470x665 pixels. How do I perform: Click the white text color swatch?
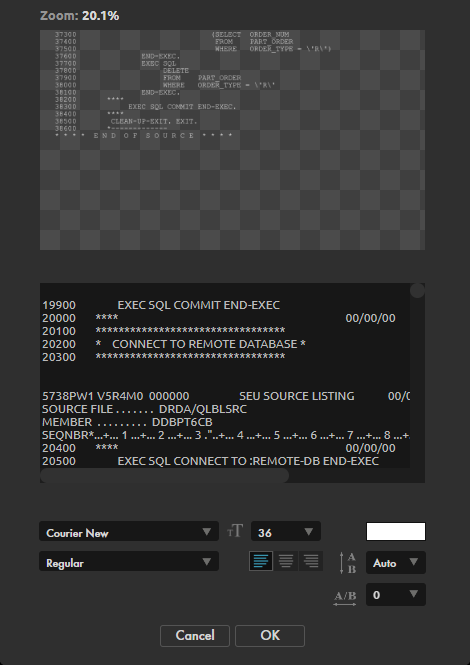[396, 531]
